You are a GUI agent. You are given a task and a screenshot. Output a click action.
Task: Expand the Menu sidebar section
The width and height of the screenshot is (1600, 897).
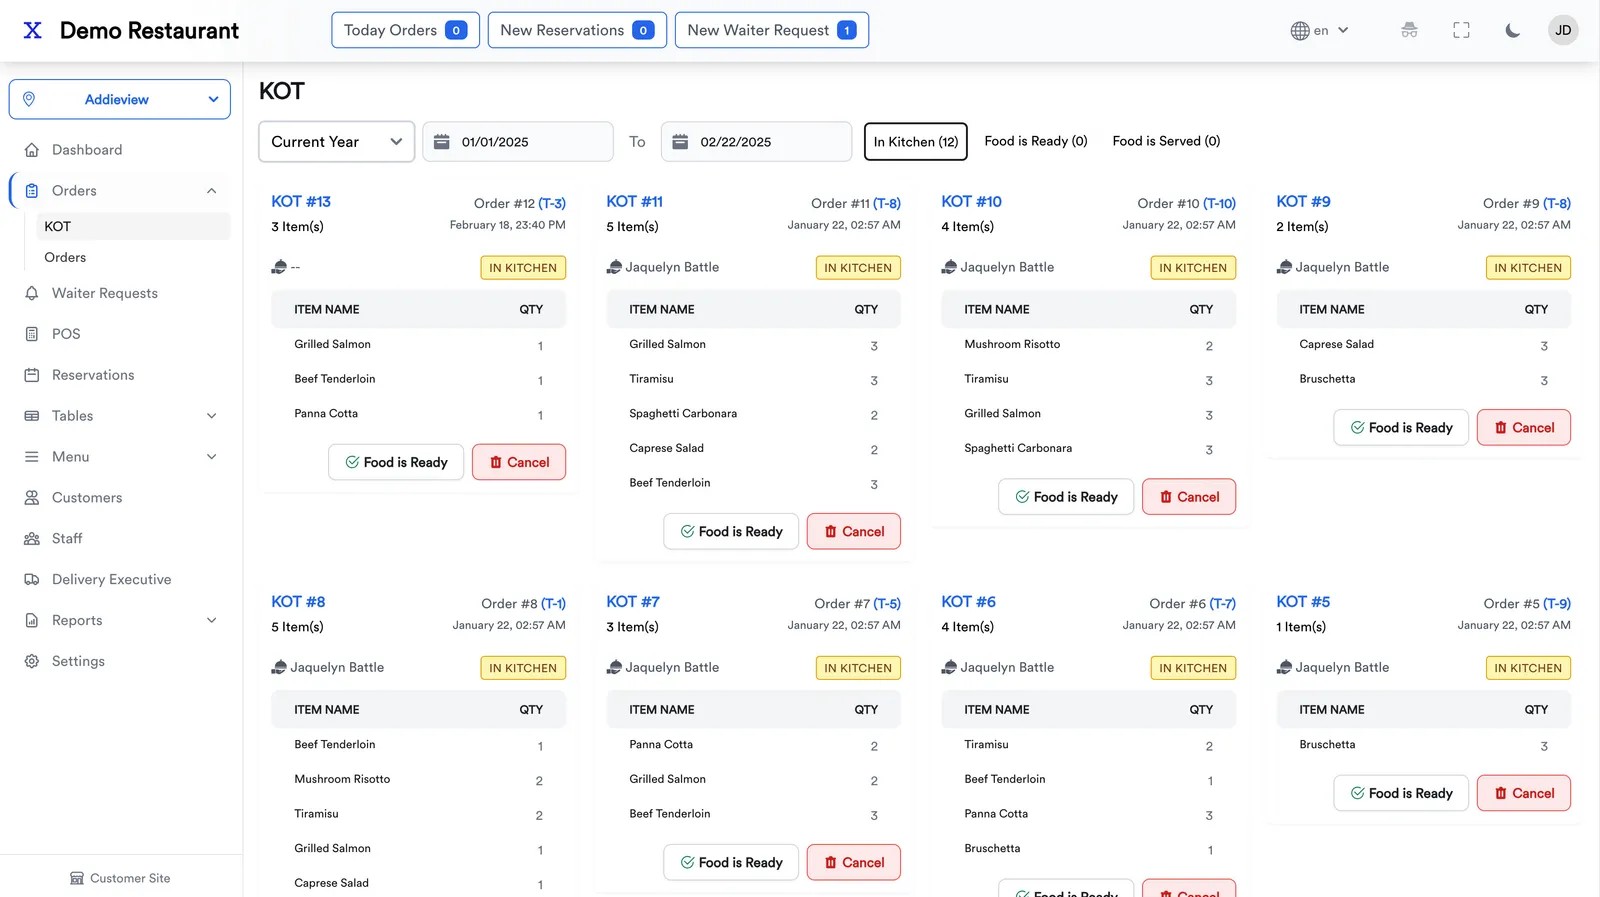click(x=120, y=457)
